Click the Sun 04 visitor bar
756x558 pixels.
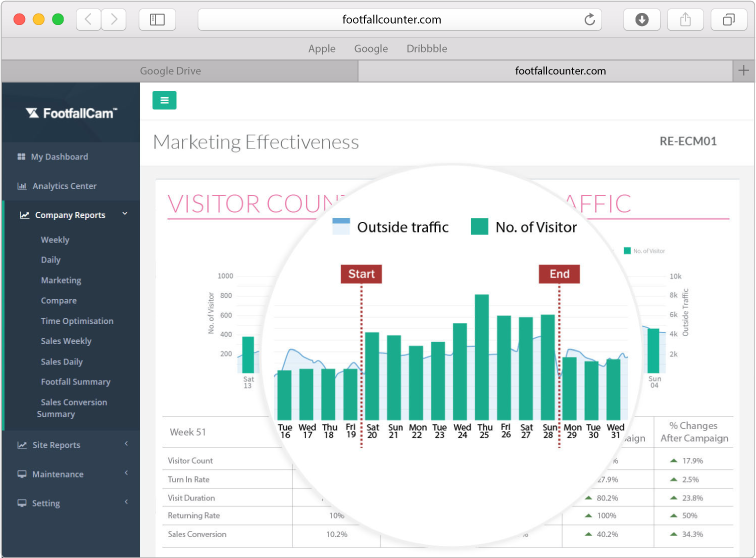pos(653,351)
